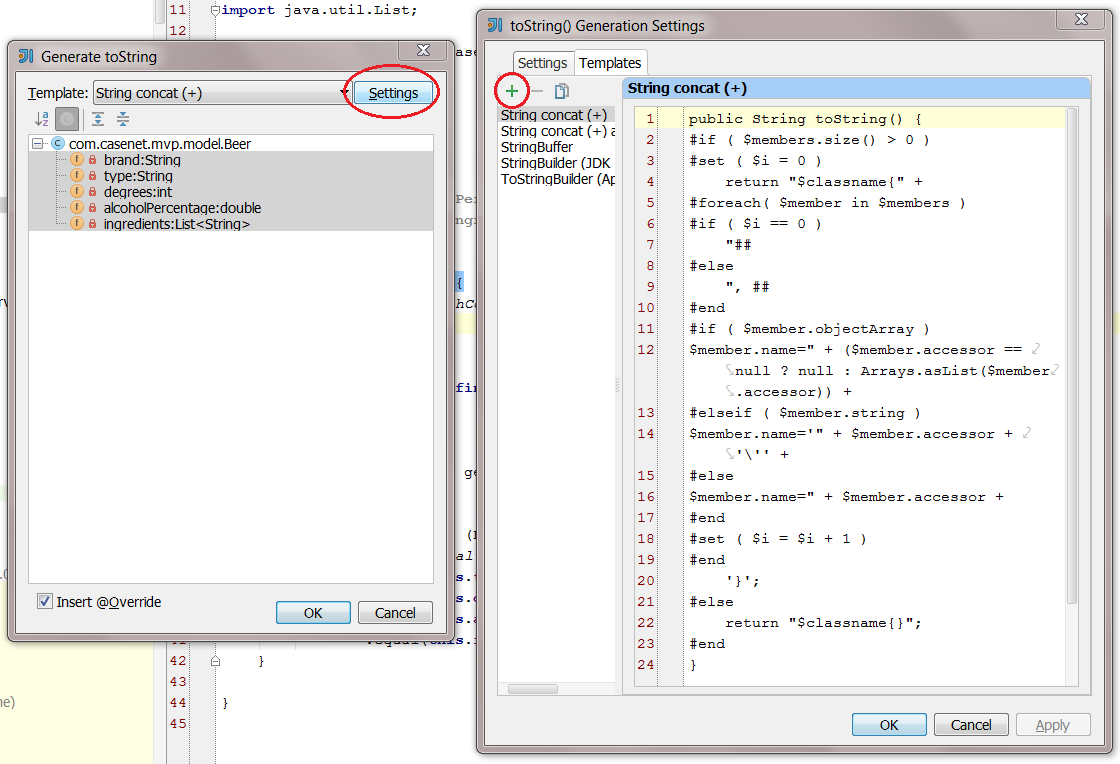Click the Collapse All tree icon
1120x764 pixels.
(123, 119)
